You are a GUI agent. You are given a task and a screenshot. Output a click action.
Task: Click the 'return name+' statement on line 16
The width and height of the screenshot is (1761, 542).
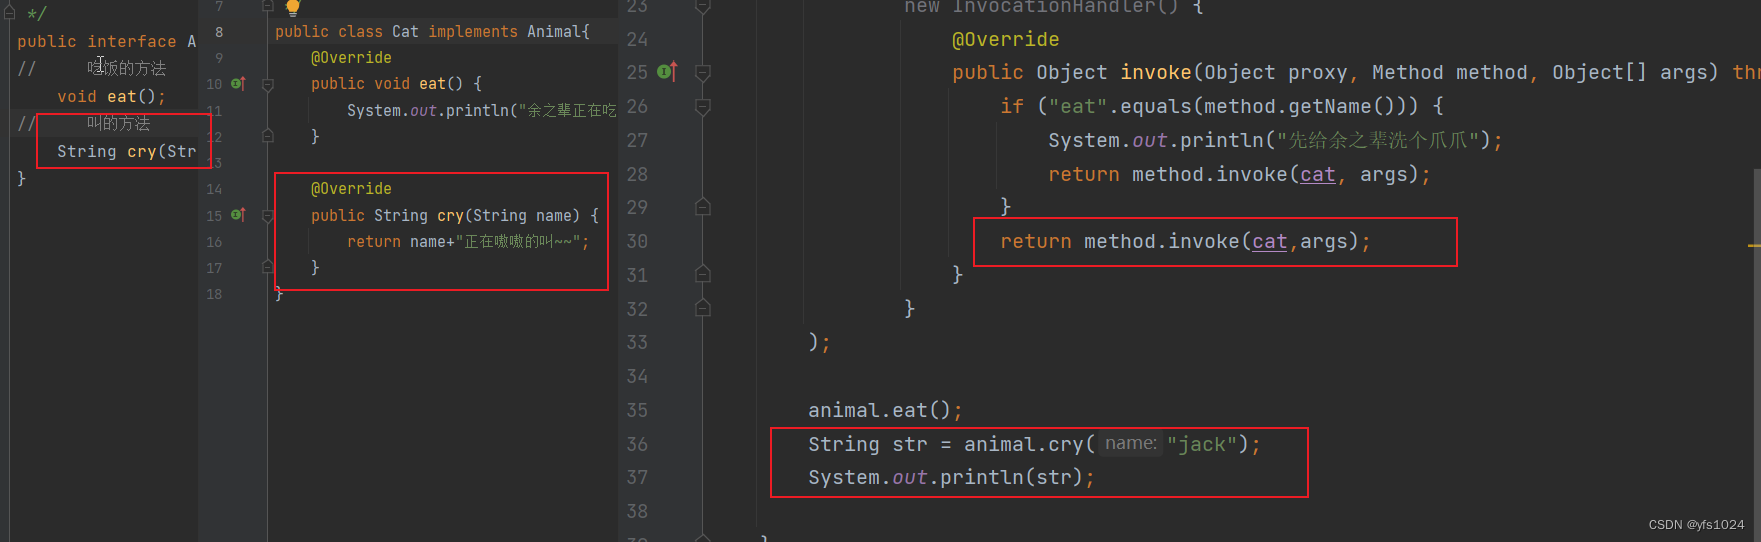[468, 242]
